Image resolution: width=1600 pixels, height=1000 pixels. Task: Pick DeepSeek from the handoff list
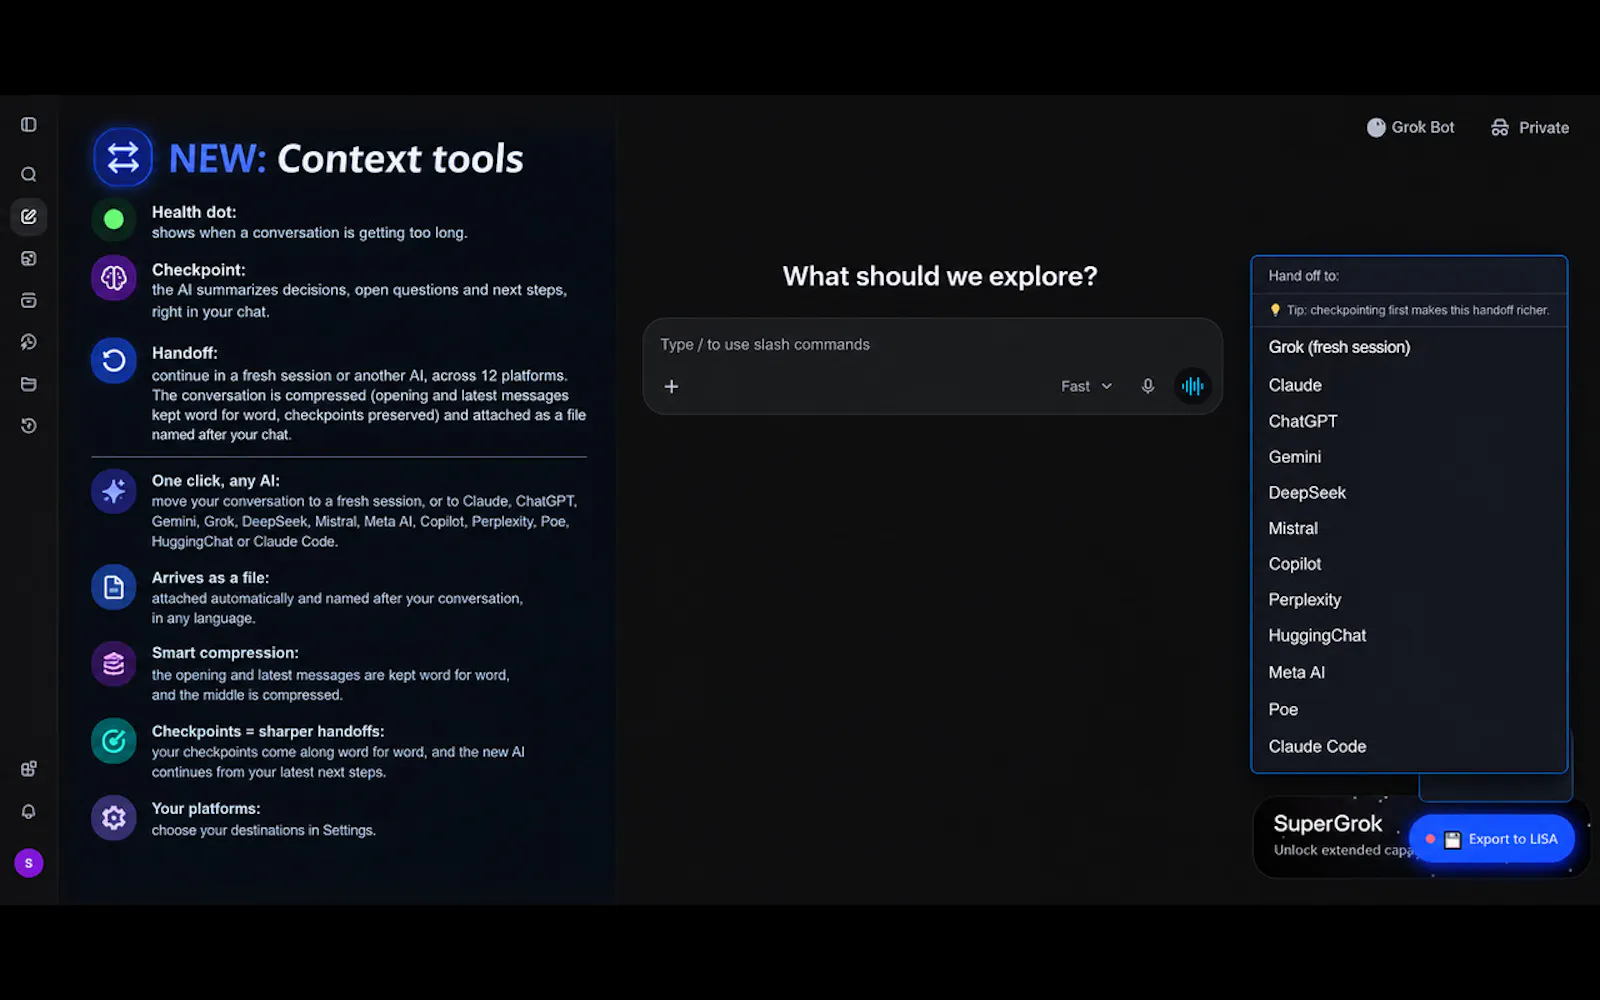tap(1409, 493)
